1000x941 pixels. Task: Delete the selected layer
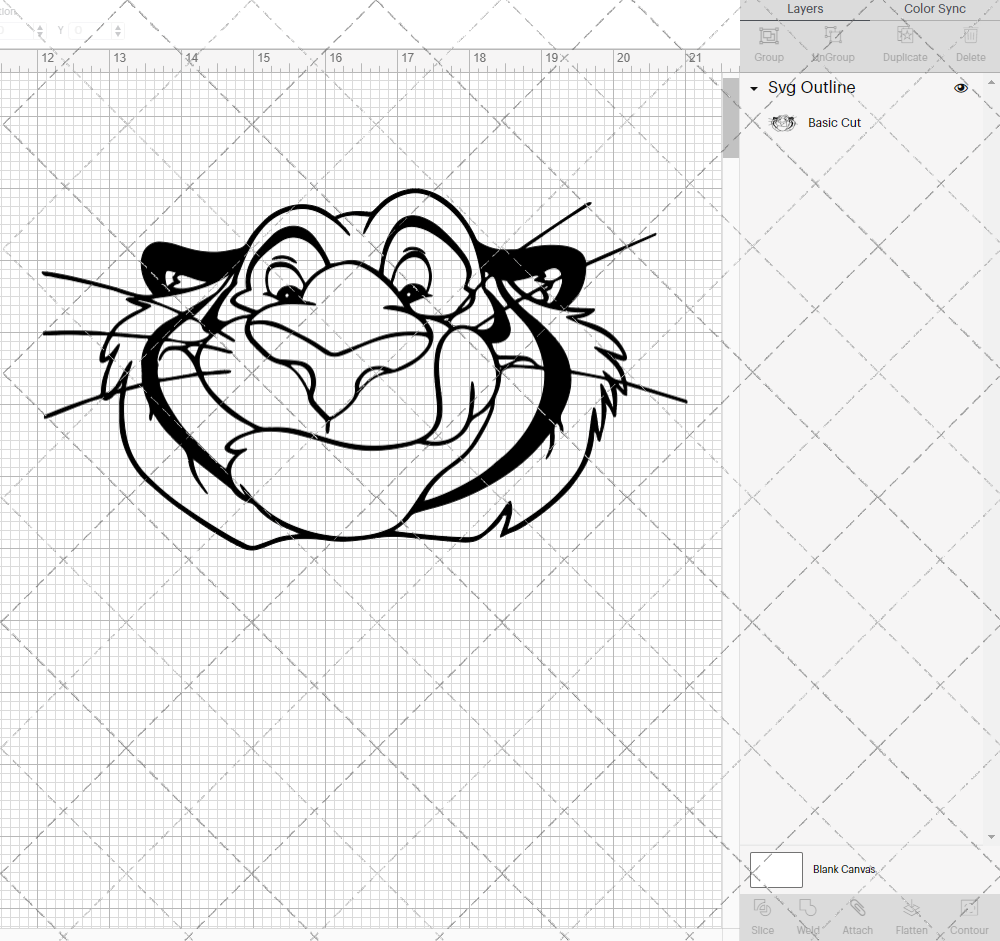click(x=969, y=42)
